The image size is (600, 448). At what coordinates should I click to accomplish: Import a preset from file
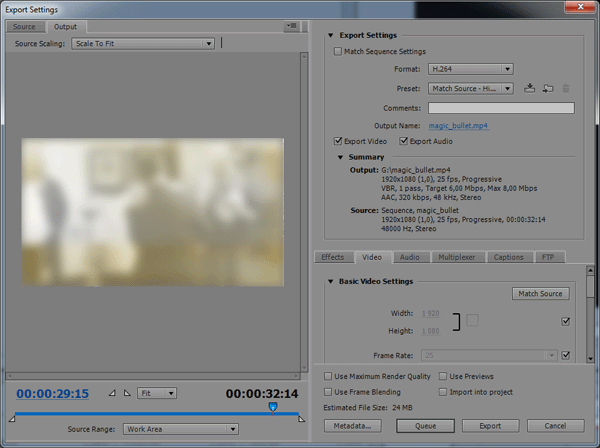pyautogui.click(x=548, y=88)
